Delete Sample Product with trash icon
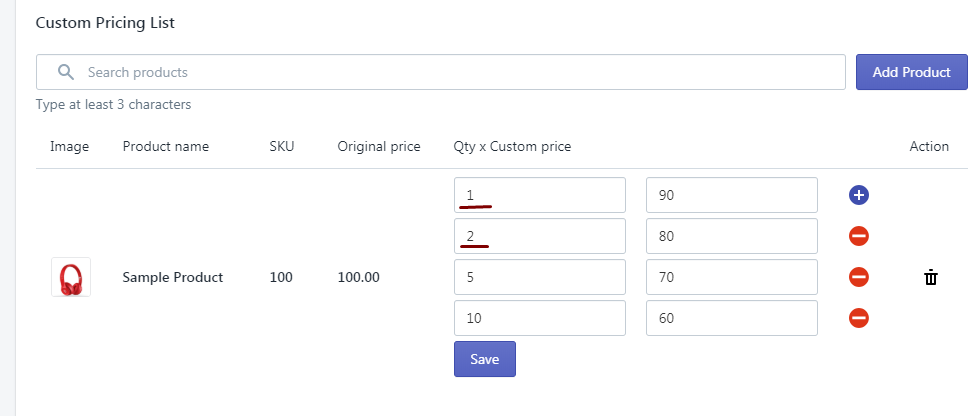 [931, 277]
